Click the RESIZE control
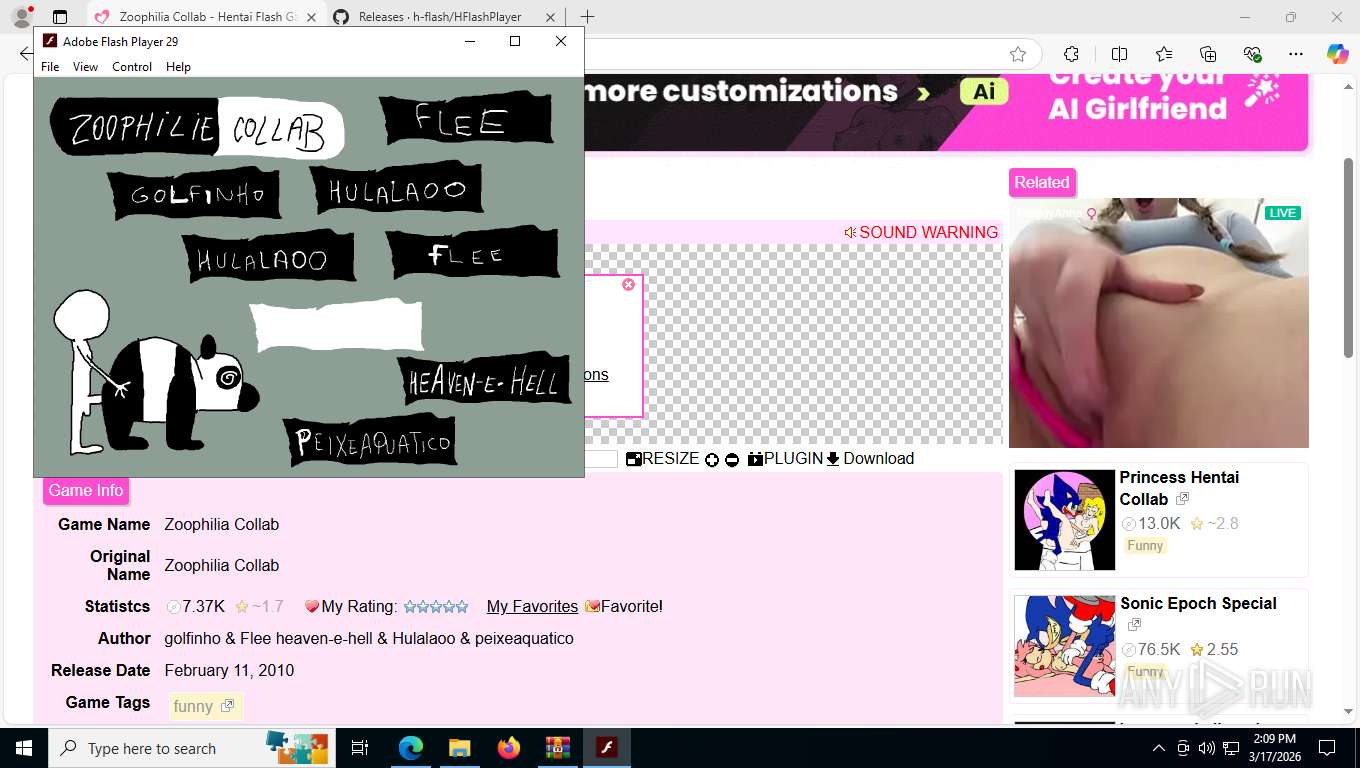 663,459
